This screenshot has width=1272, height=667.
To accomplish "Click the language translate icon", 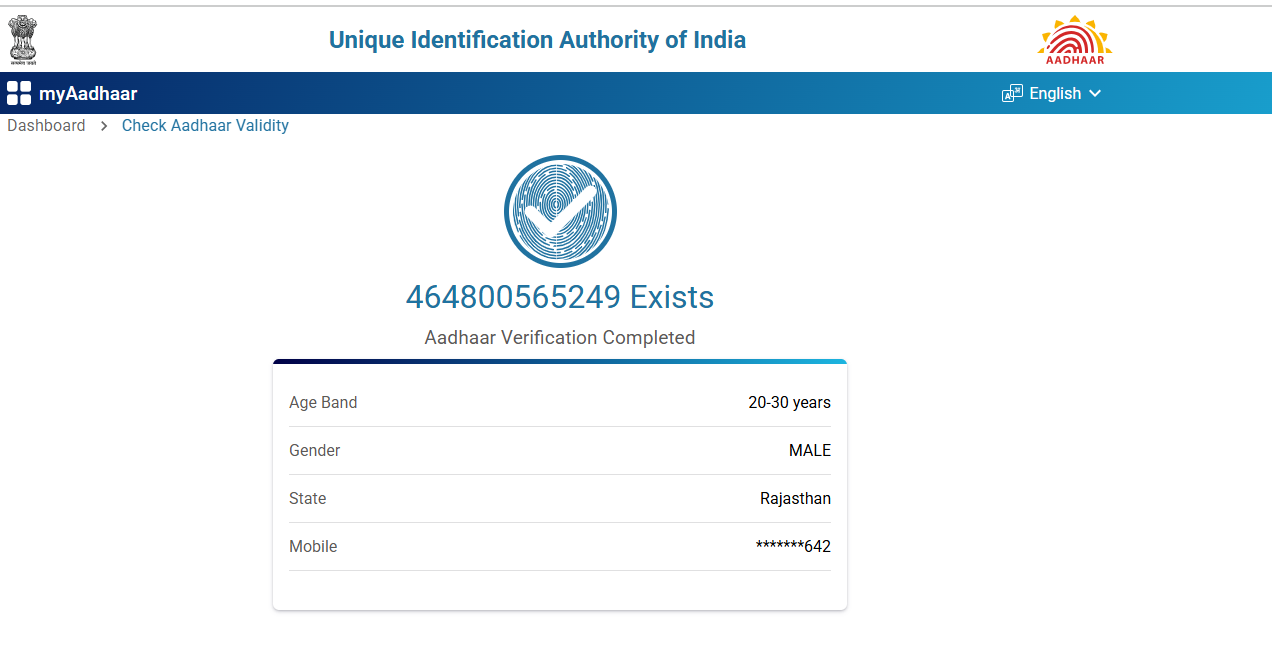I will pos(1012,94).
